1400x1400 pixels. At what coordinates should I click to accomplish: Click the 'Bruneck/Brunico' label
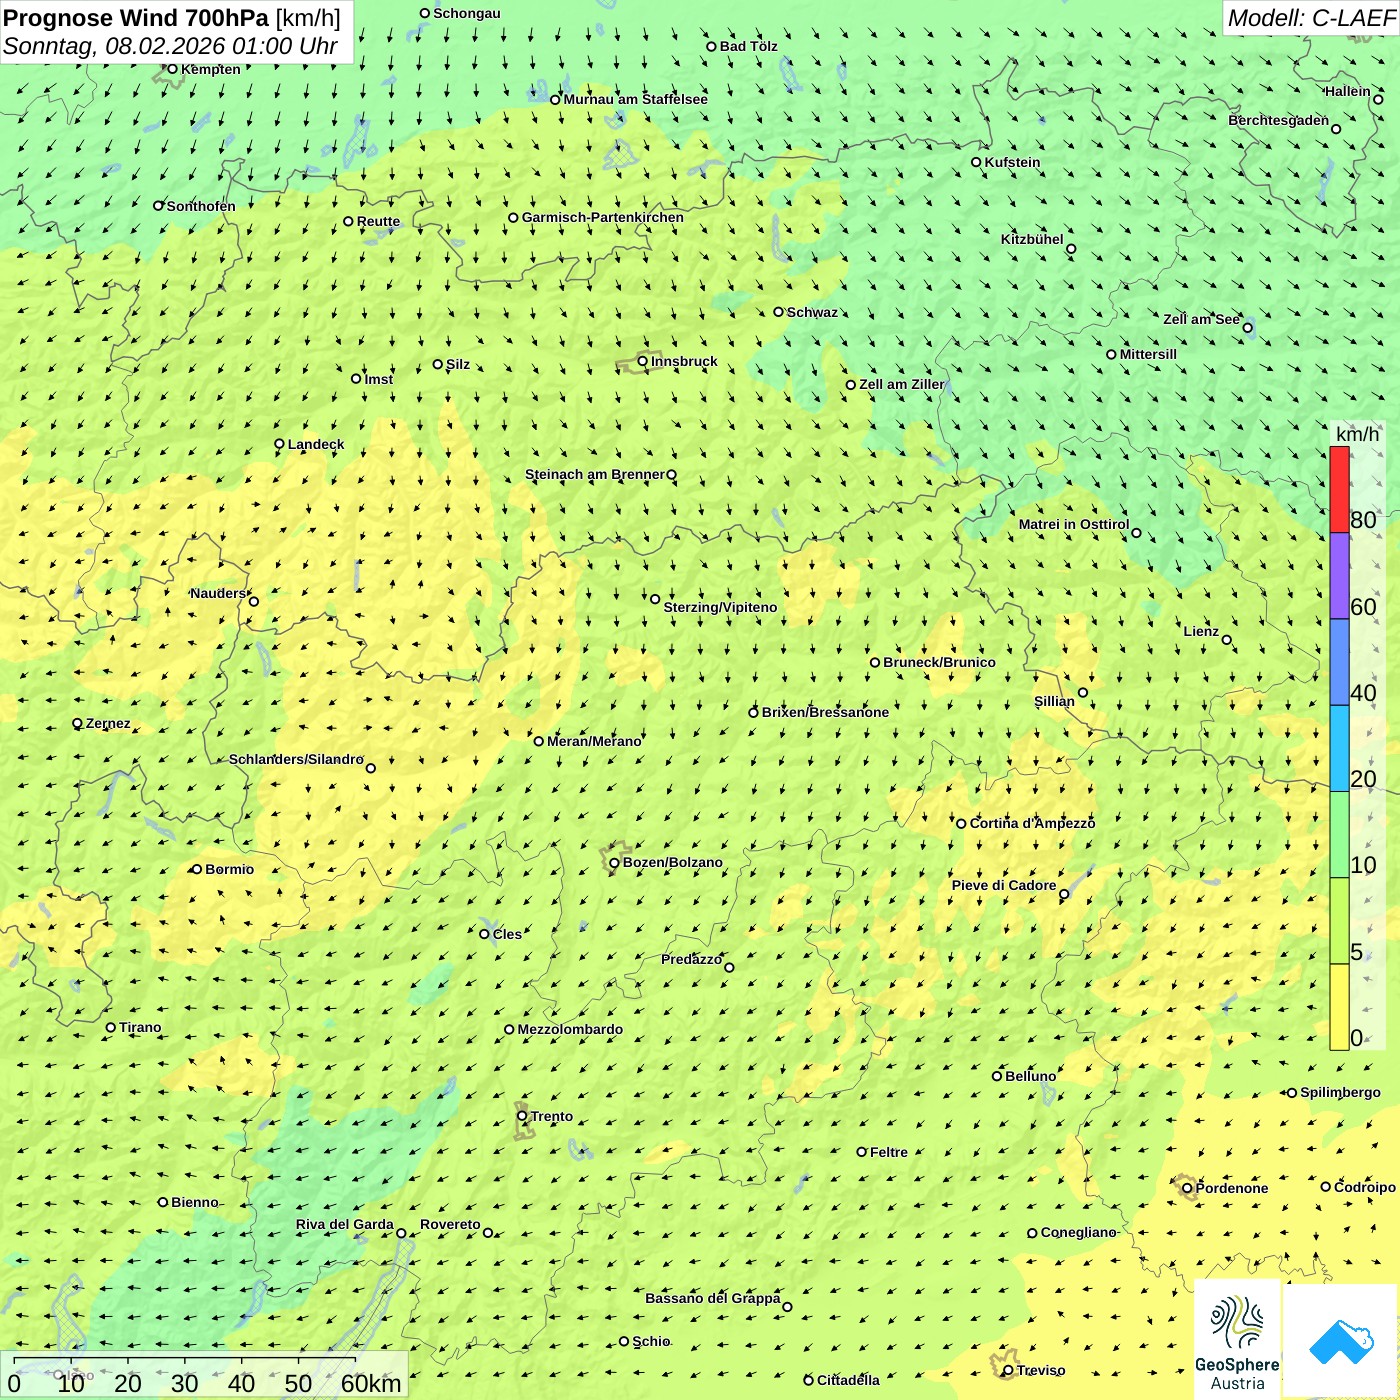[x=939, y=662]
